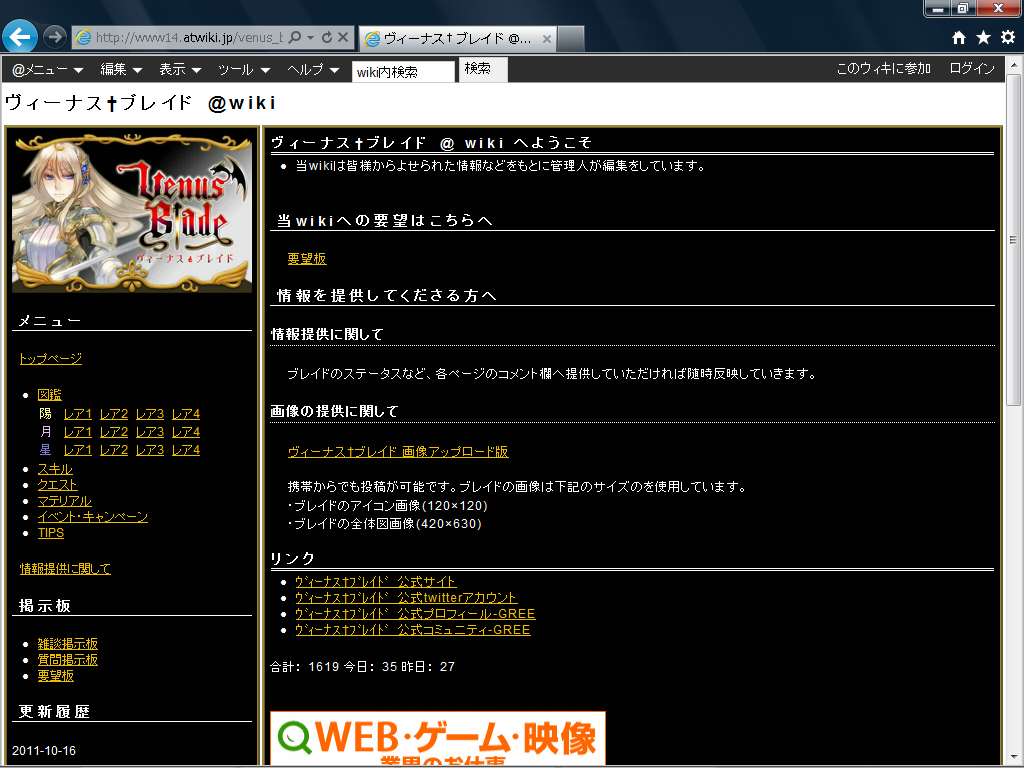Open 公式コミュニティ-GREE link
1024x768 pixels.
pyautogui.click(x=413, y=630)
